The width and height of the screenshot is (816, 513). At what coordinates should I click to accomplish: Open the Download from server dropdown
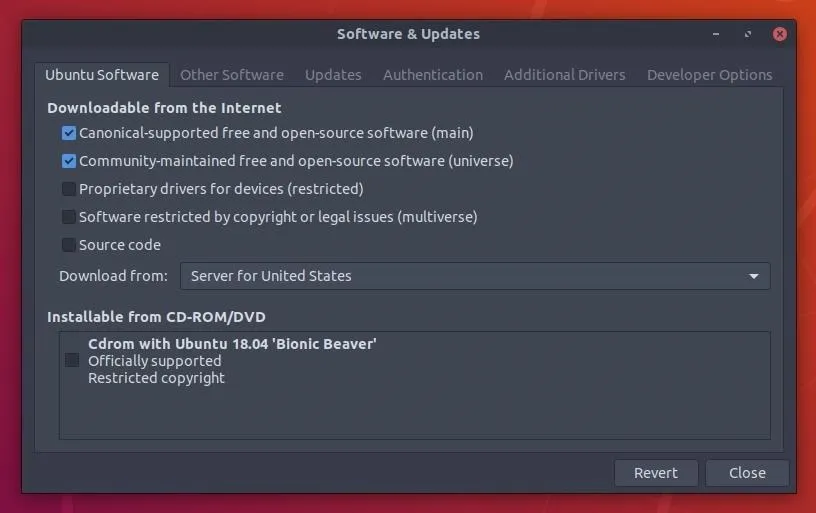pyautogui.click(x=475, y=276)
